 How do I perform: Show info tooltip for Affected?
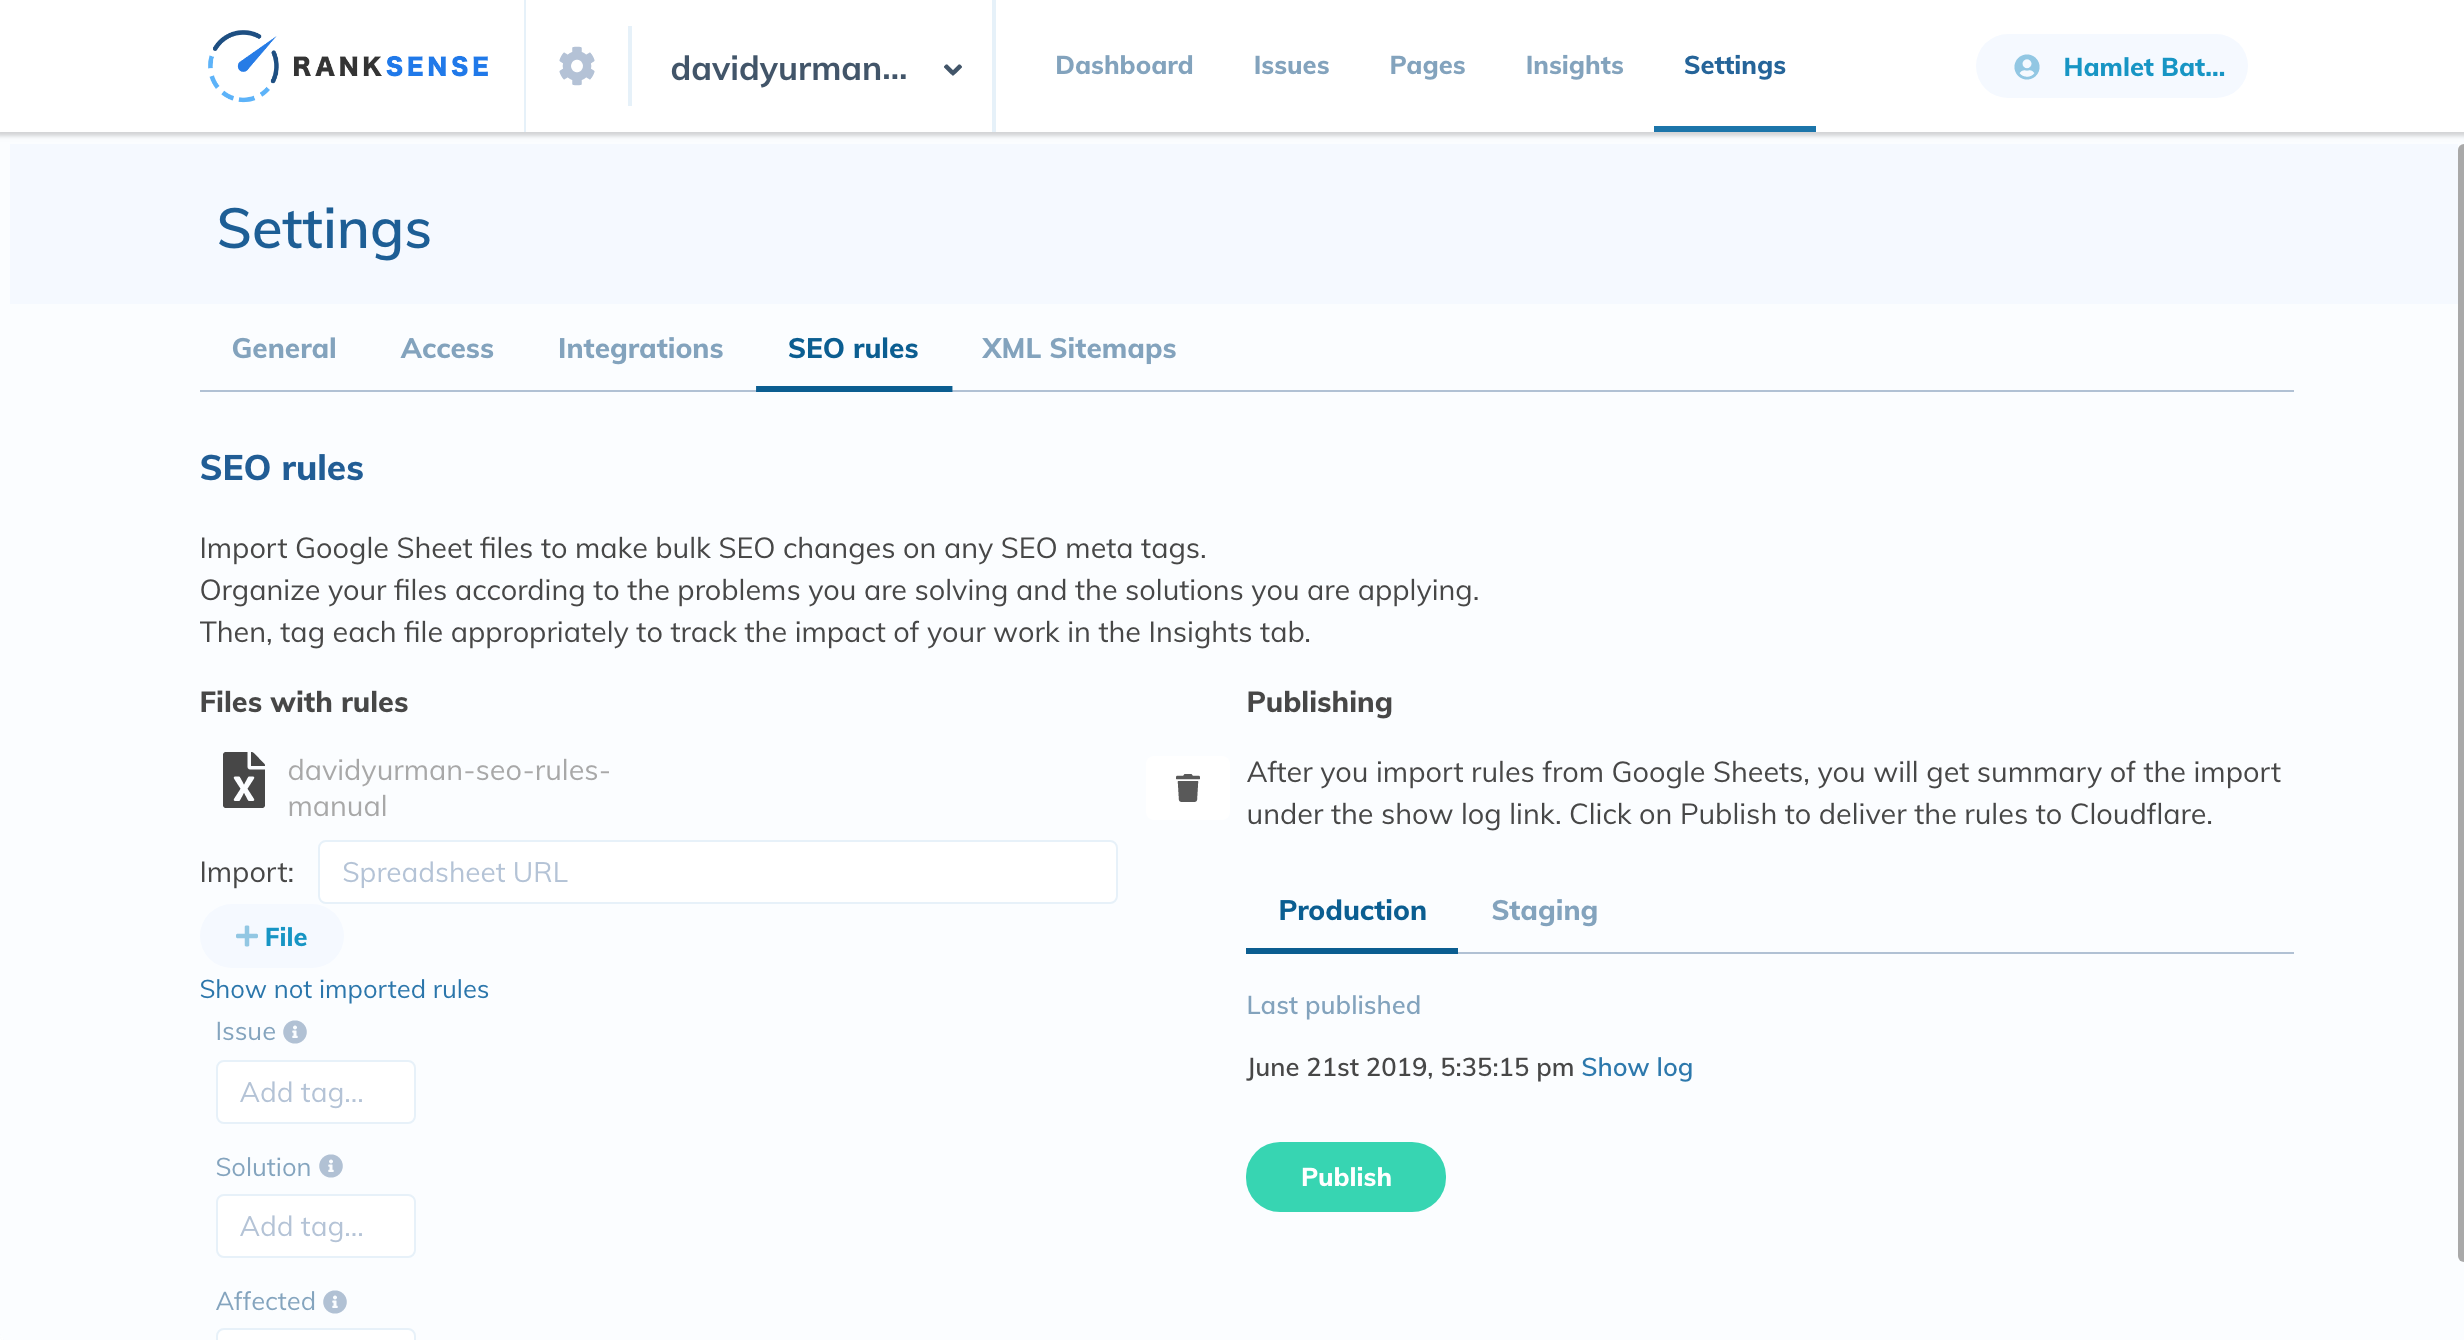pyautogui.click(x=335, y=1301)
